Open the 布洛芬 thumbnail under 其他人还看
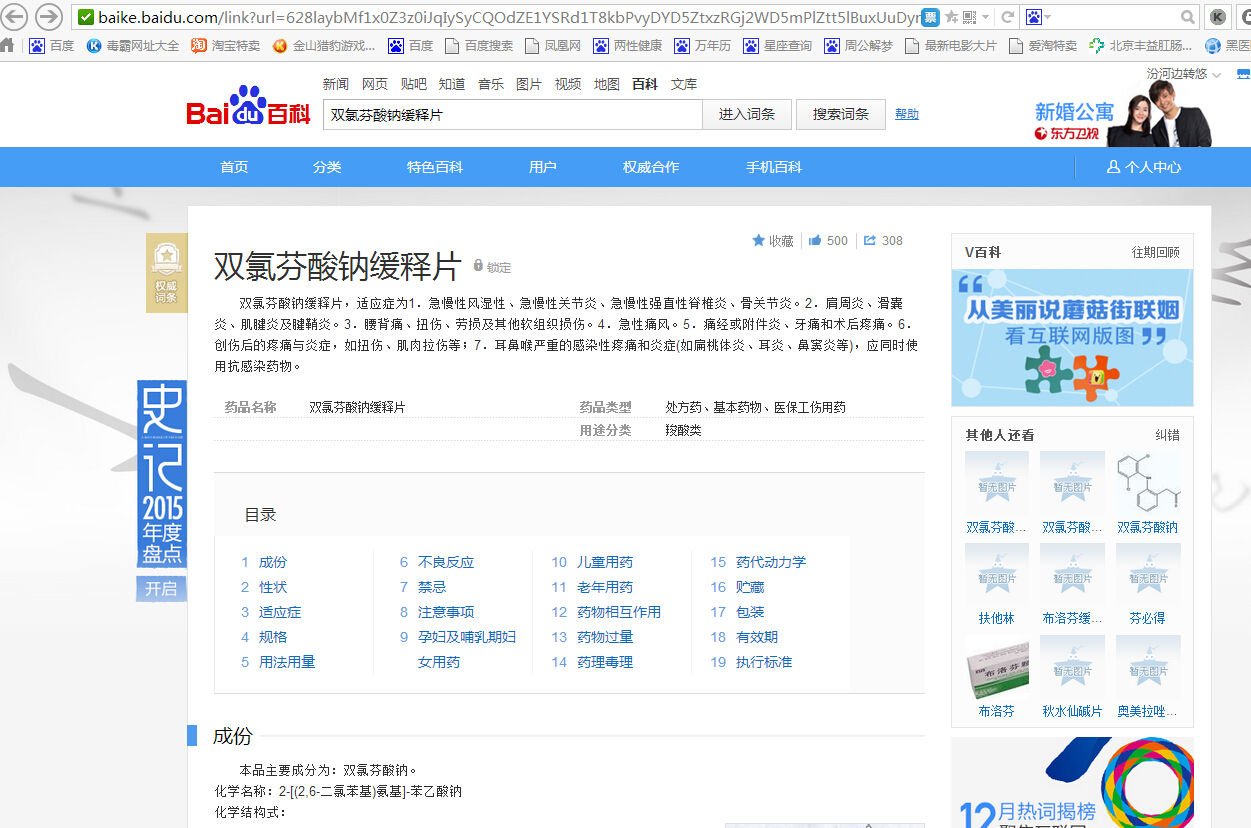 coord(996,672)
